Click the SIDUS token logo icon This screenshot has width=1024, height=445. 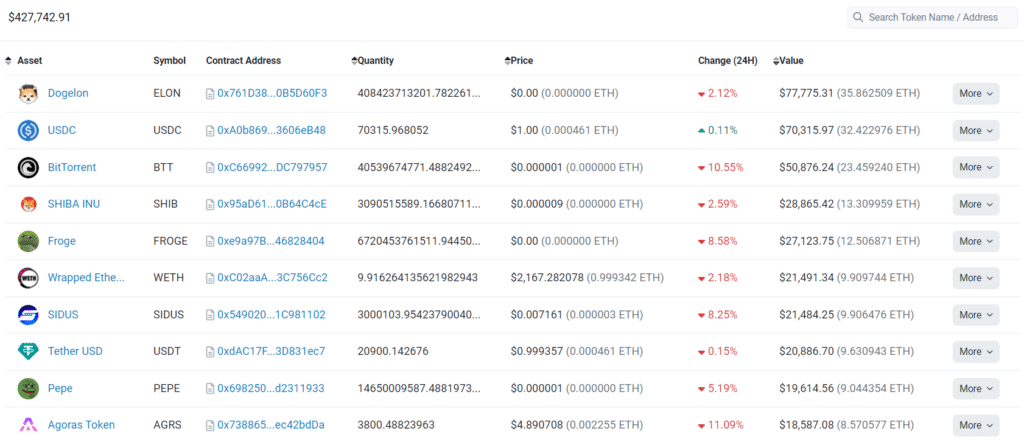click(x=28, y=314)
